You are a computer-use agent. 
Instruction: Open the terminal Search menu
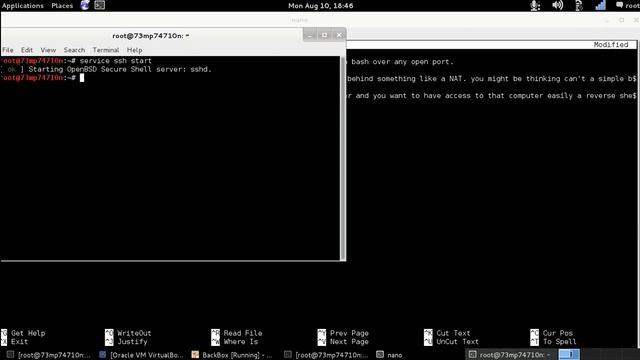(x=74, y=50)
